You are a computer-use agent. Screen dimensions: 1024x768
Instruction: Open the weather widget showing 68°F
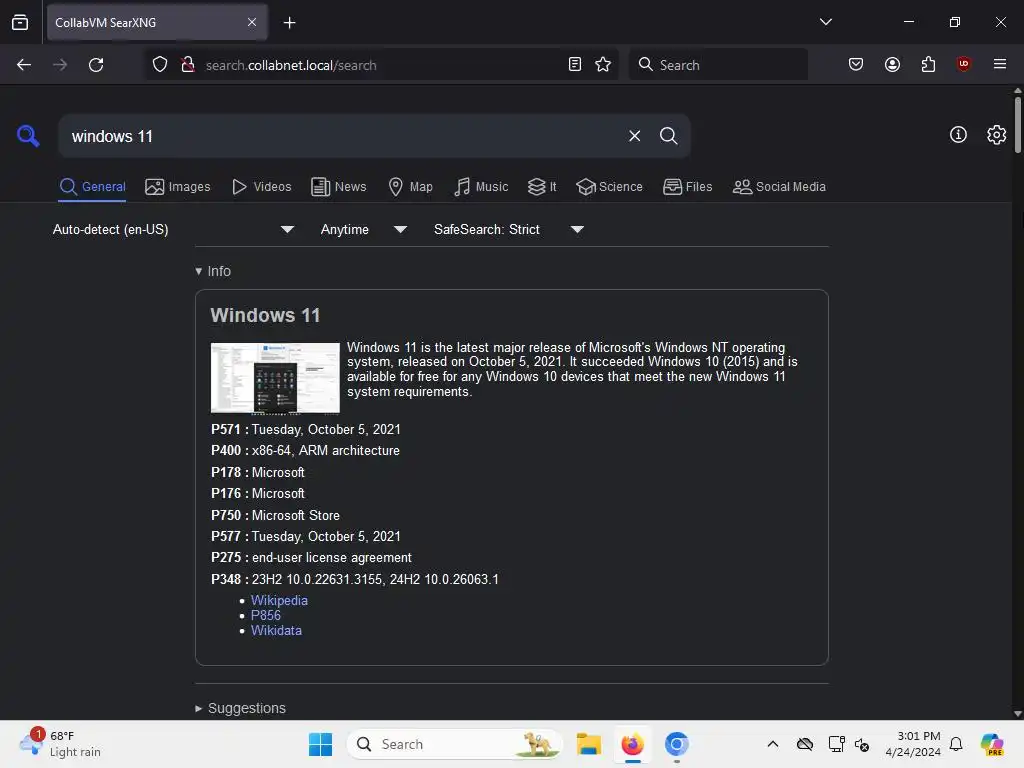pos(60,744)
